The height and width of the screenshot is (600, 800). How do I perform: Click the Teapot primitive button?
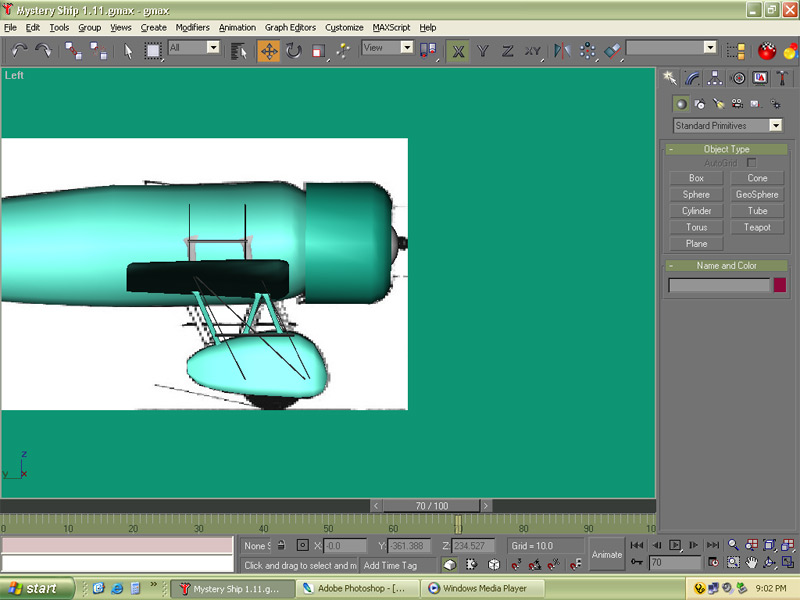tap(757, 227)
